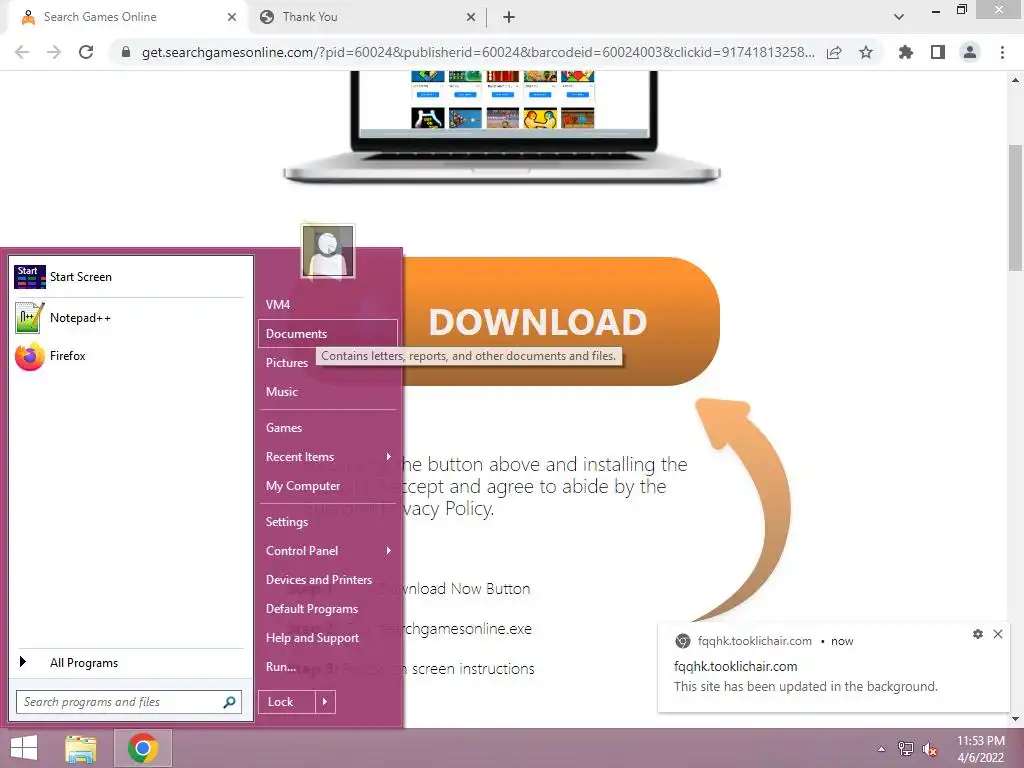Expand the Recent Items submenu arrow
The height and width of the screenshot is (768, 1024).
389,457
